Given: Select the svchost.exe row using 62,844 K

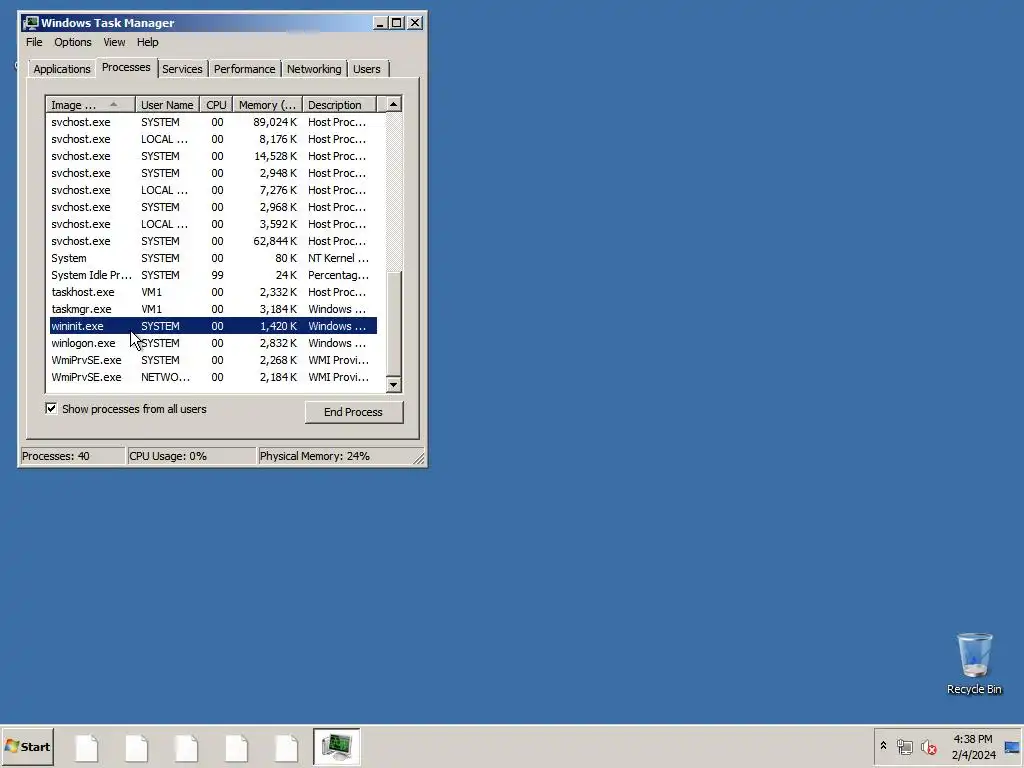Looking at the screenshot, I should [x=213, y=241].
